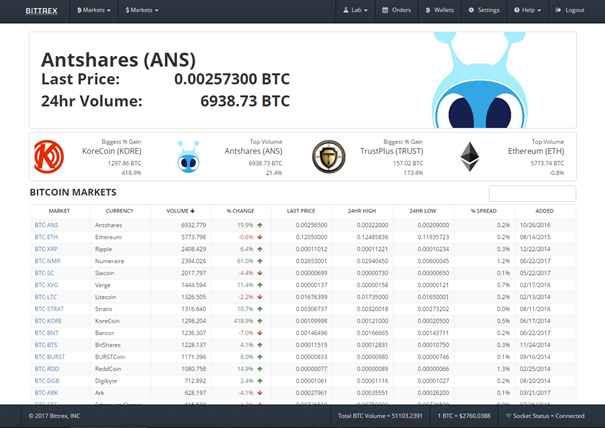
Task: Click the Volume column sort arrow
Action: click(x=193, y=211)
